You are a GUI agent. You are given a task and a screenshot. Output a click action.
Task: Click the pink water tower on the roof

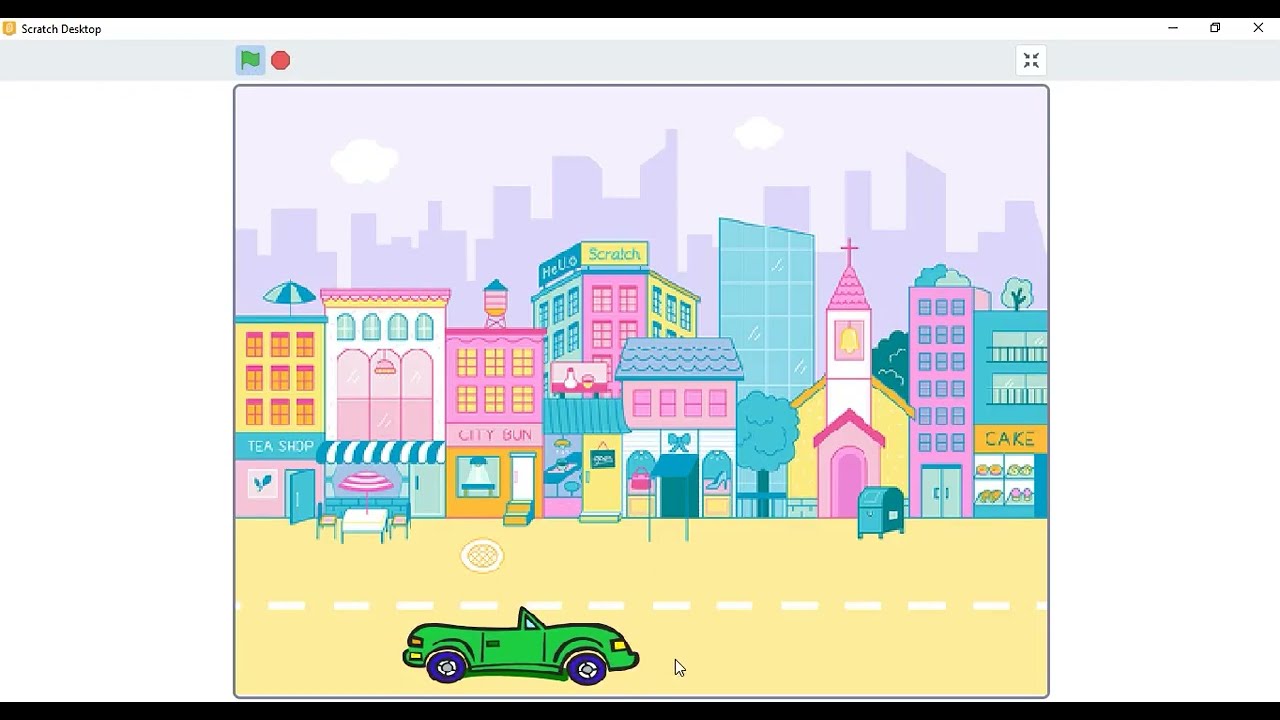point(495,300)
